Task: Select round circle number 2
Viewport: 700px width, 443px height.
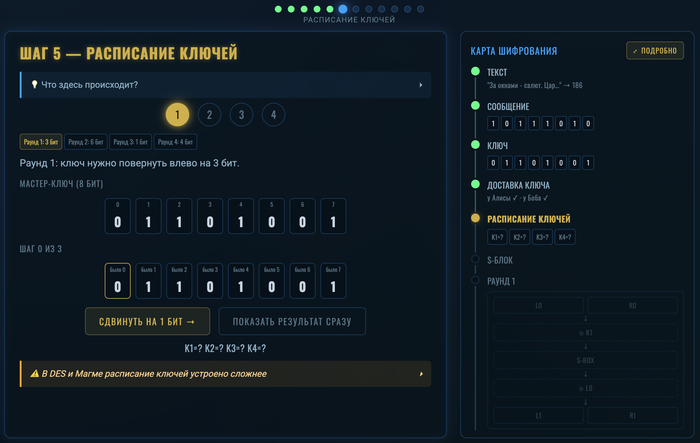Action: [x=209, y=115]
